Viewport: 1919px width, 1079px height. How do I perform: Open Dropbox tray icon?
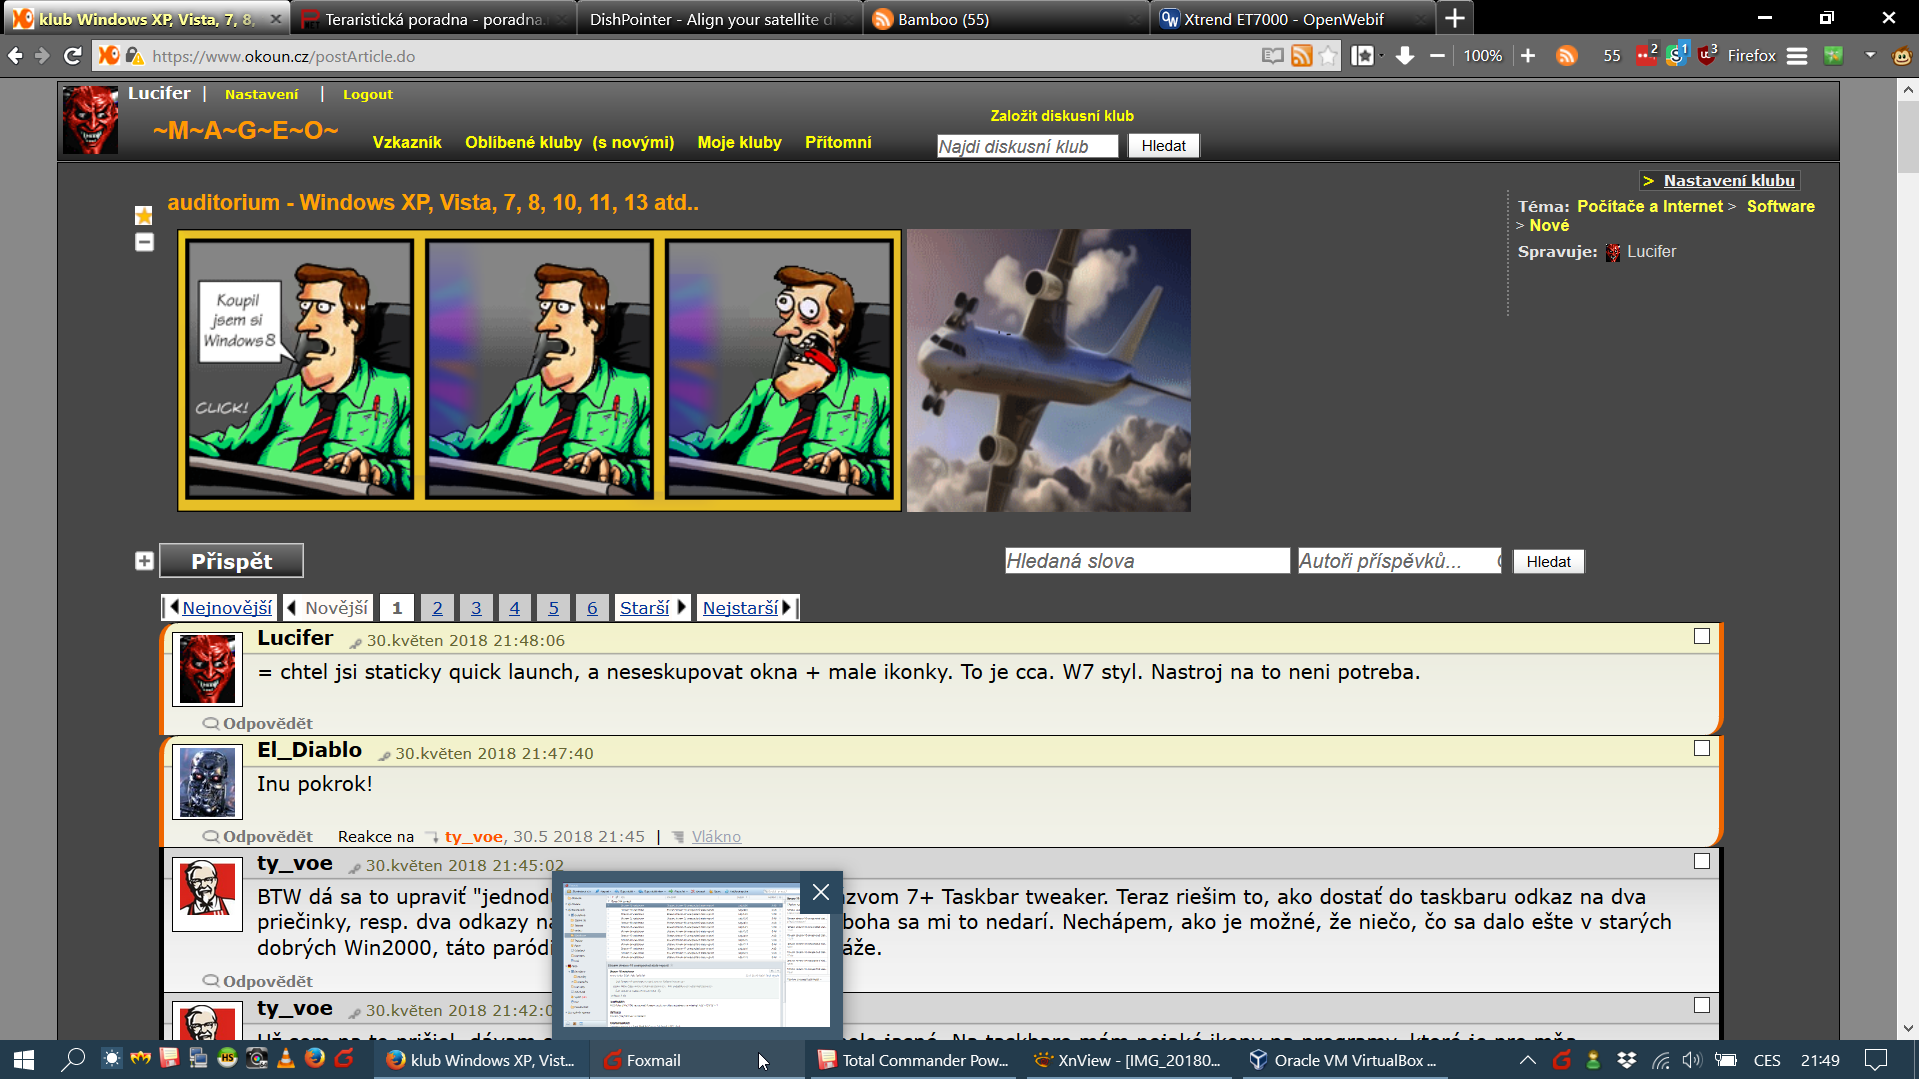[x=1627, y=1060]
